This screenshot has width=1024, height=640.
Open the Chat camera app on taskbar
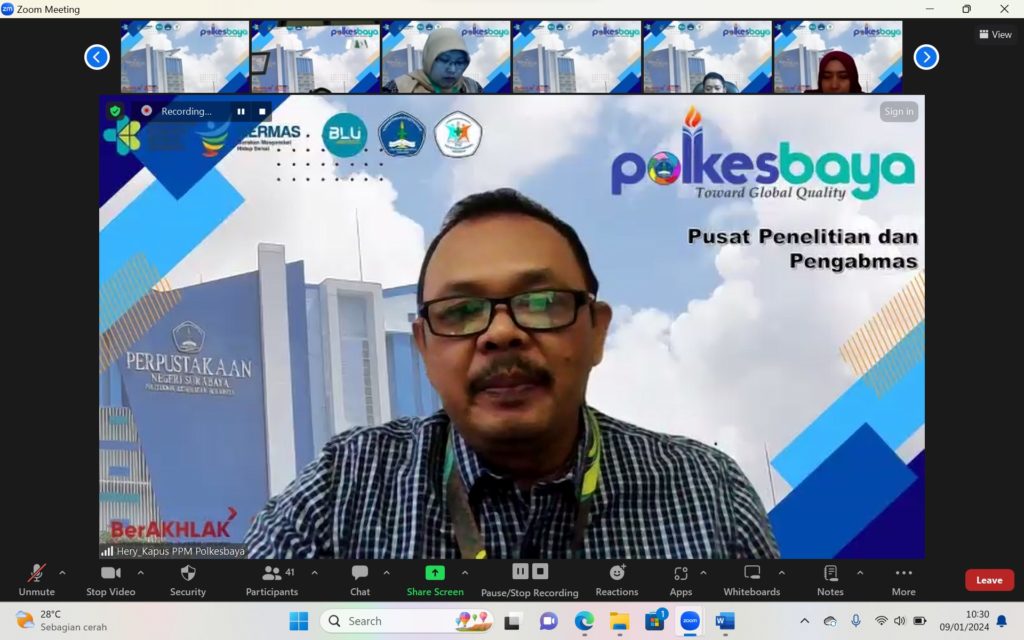click(x=549, y=621)
